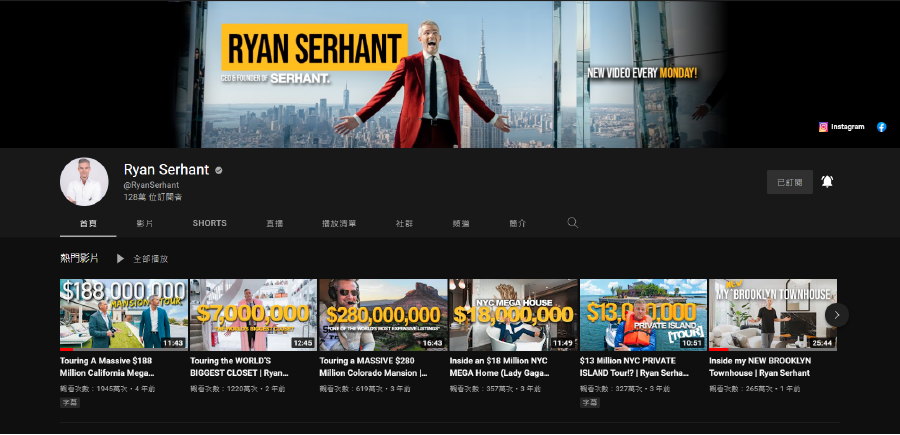Open the $280,000,000 Colorado mansion thumbnail
This screenshot has width=900, height=435.
(x=383, y=314)
